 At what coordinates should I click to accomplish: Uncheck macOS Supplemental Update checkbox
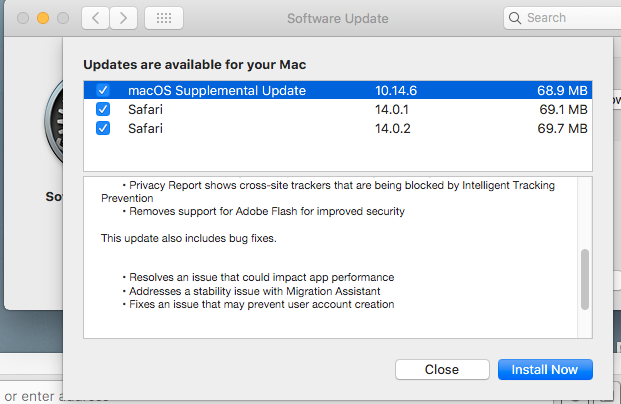coord(103,90)
